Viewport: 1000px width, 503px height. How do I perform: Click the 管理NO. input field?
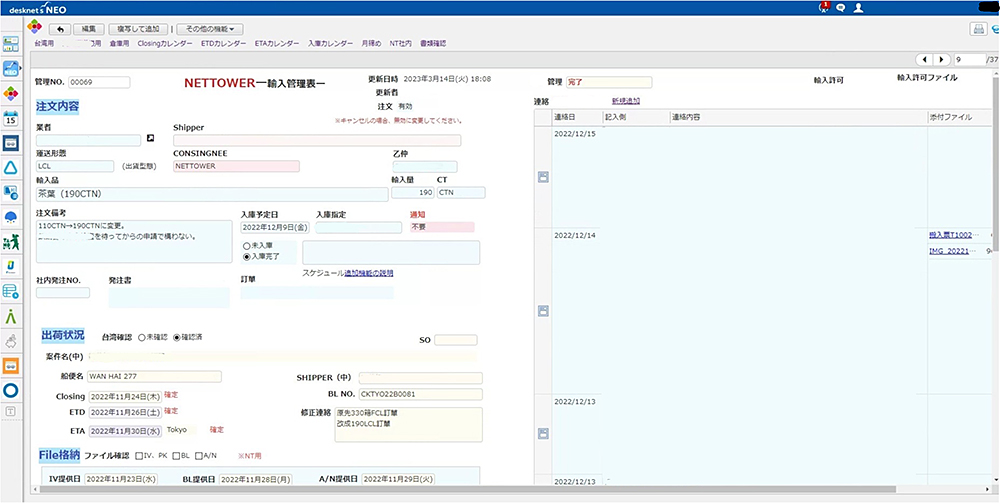coord(98,82)
